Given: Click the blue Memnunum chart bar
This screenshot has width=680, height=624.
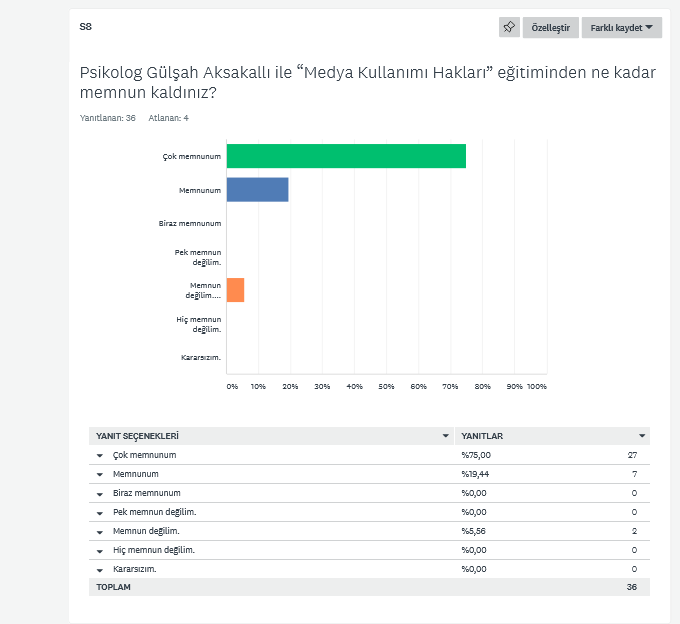Looking at the screenshot, I should [x=257, y=189].
